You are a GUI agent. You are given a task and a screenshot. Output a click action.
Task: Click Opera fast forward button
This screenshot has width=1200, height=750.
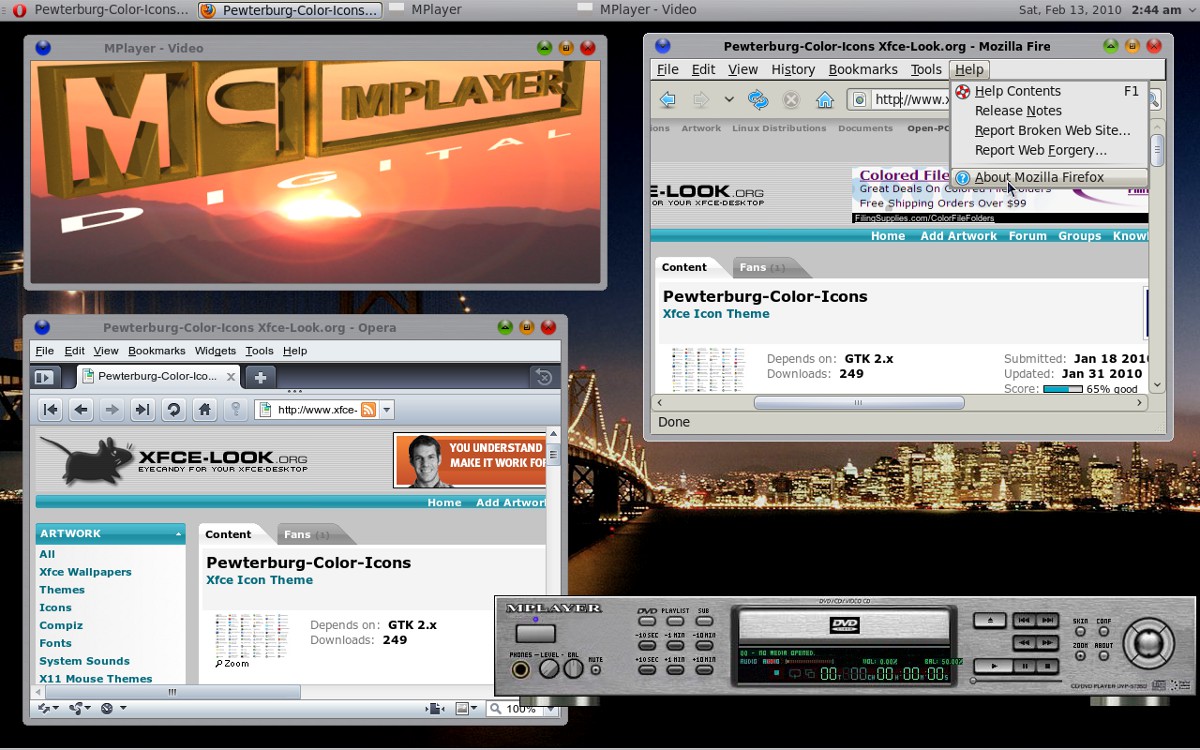coord(143,409)
